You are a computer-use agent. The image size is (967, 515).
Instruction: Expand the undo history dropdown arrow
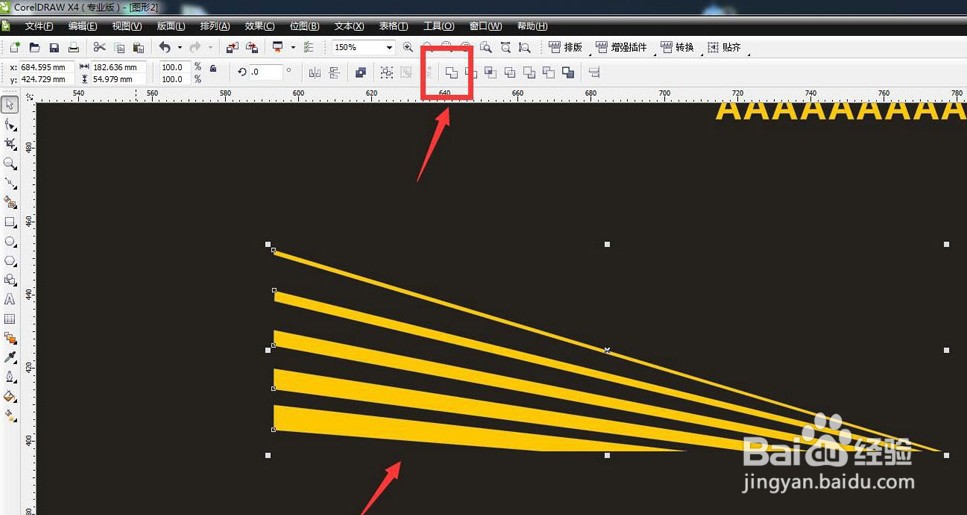179,47
